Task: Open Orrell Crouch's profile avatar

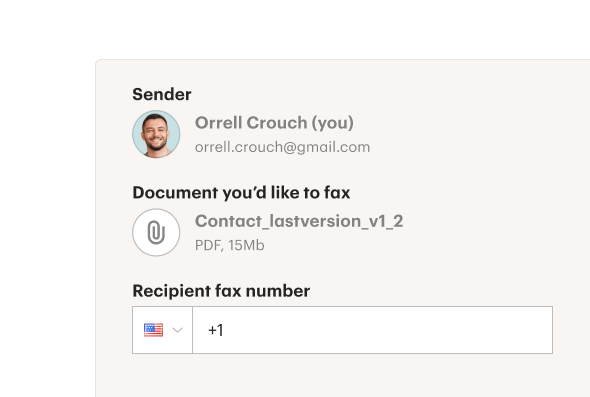Action: click(156, 134)
